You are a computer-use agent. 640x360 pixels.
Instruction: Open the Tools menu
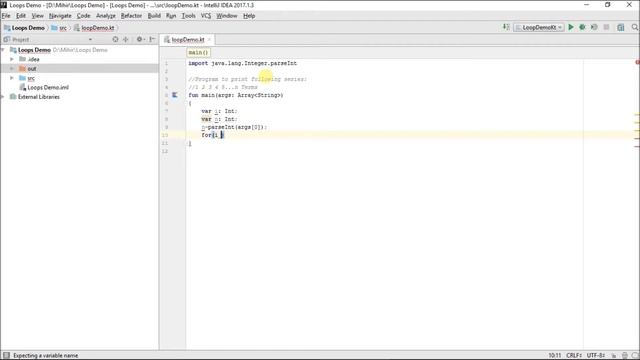[x=188, y=16]
